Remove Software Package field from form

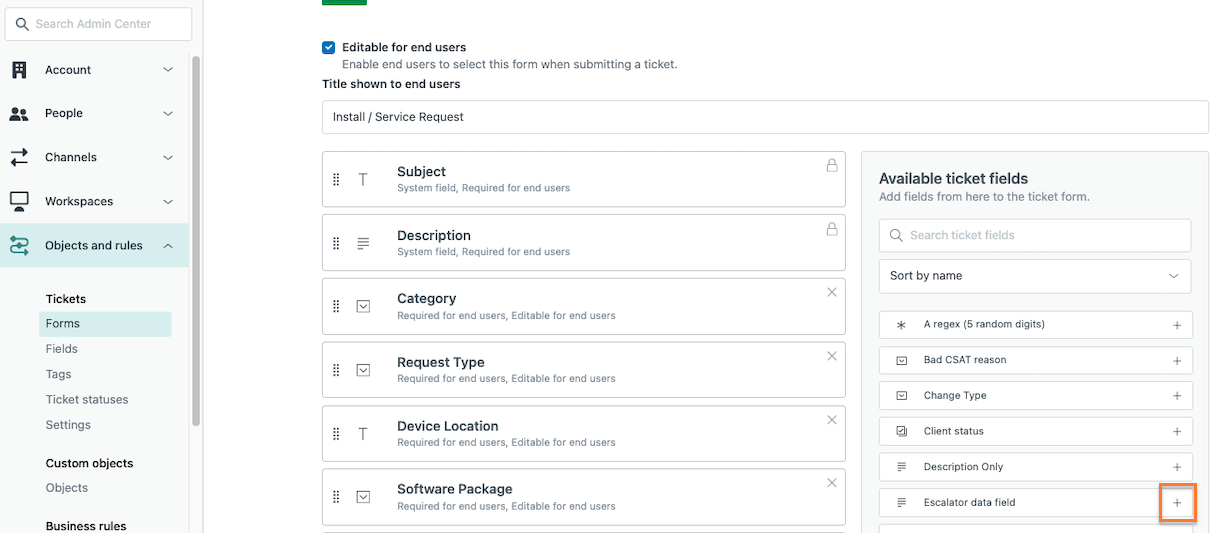point(832,483)
